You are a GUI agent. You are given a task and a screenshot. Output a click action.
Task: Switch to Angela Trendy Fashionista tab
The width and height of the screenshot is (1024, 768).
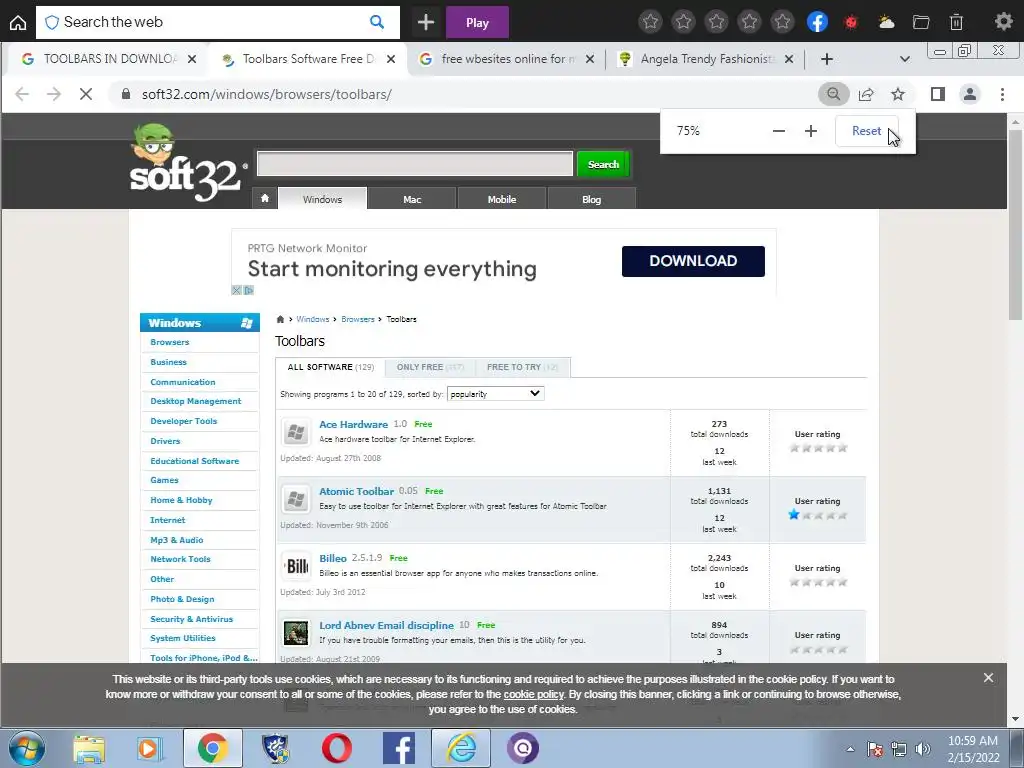[x=705, y=59]
